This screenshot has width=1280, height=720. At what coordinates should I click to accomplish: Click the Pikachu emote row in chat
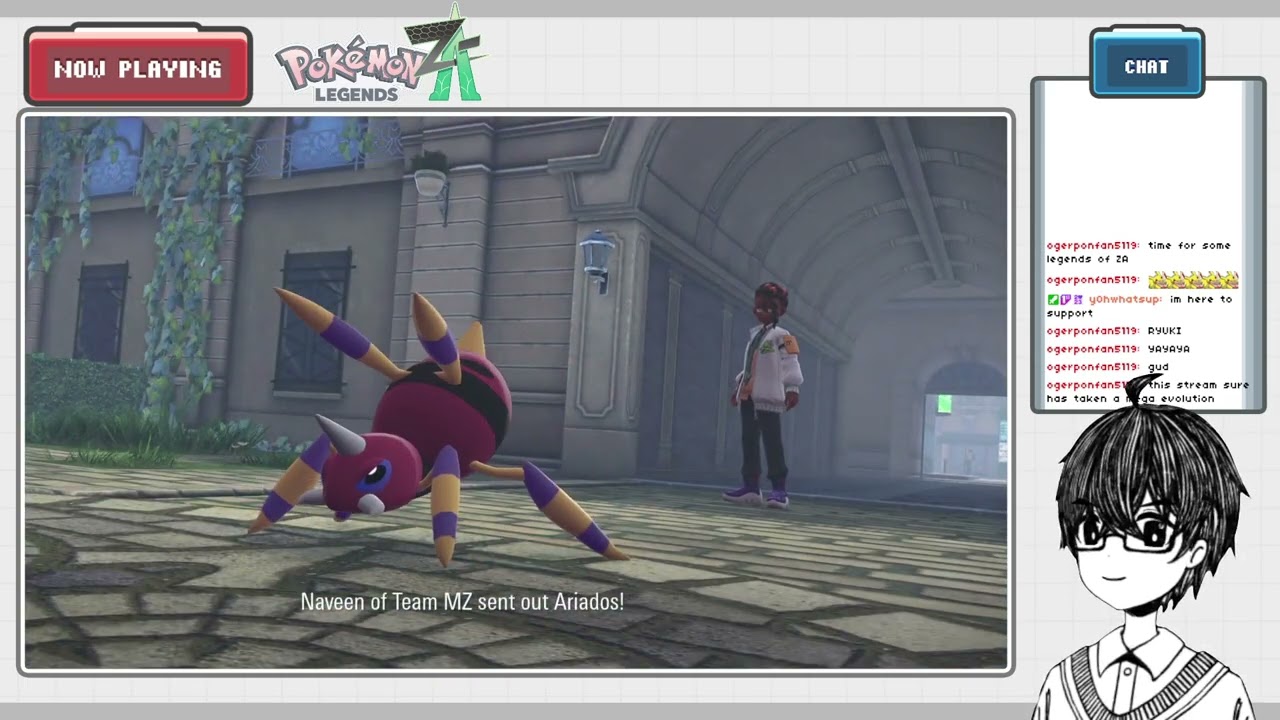tap(1193, 280)
